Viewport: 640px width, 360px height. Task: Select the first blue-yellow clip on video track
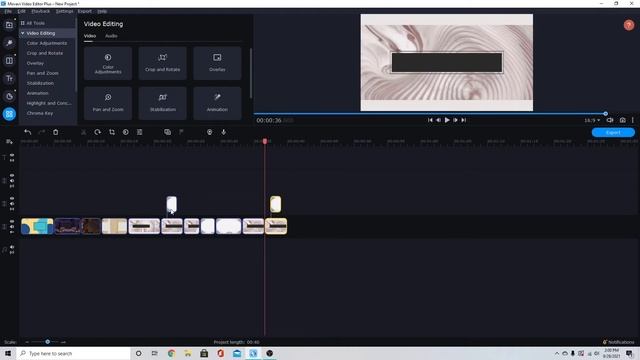click(x=37, y=226)
